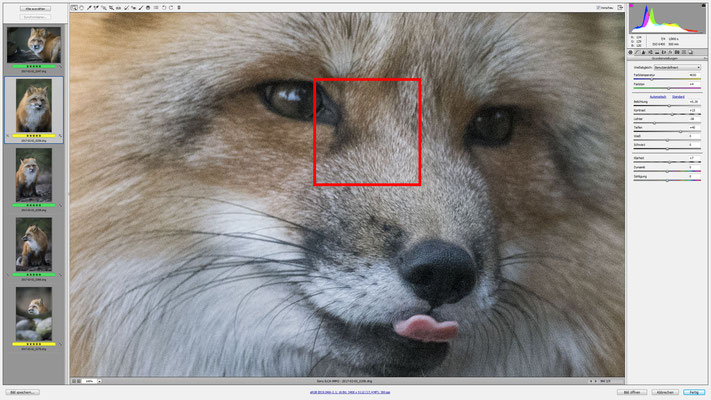Open the Lens Corrections panel tab
Image resolution: width=711 pixels, height=400 pixels.
pos(664,53)
